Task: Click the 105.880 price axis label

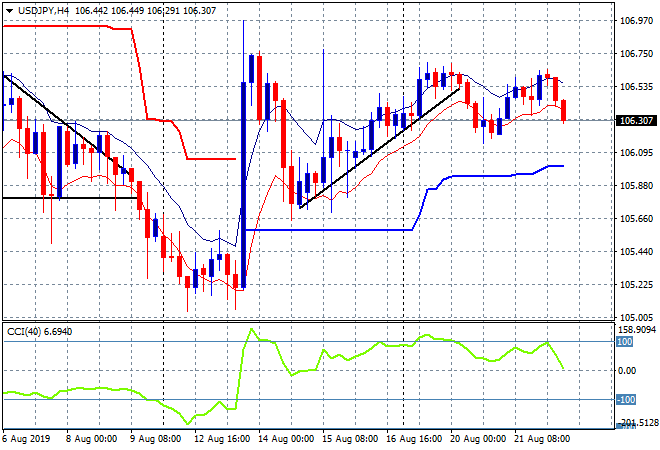Action: point(636,186)
